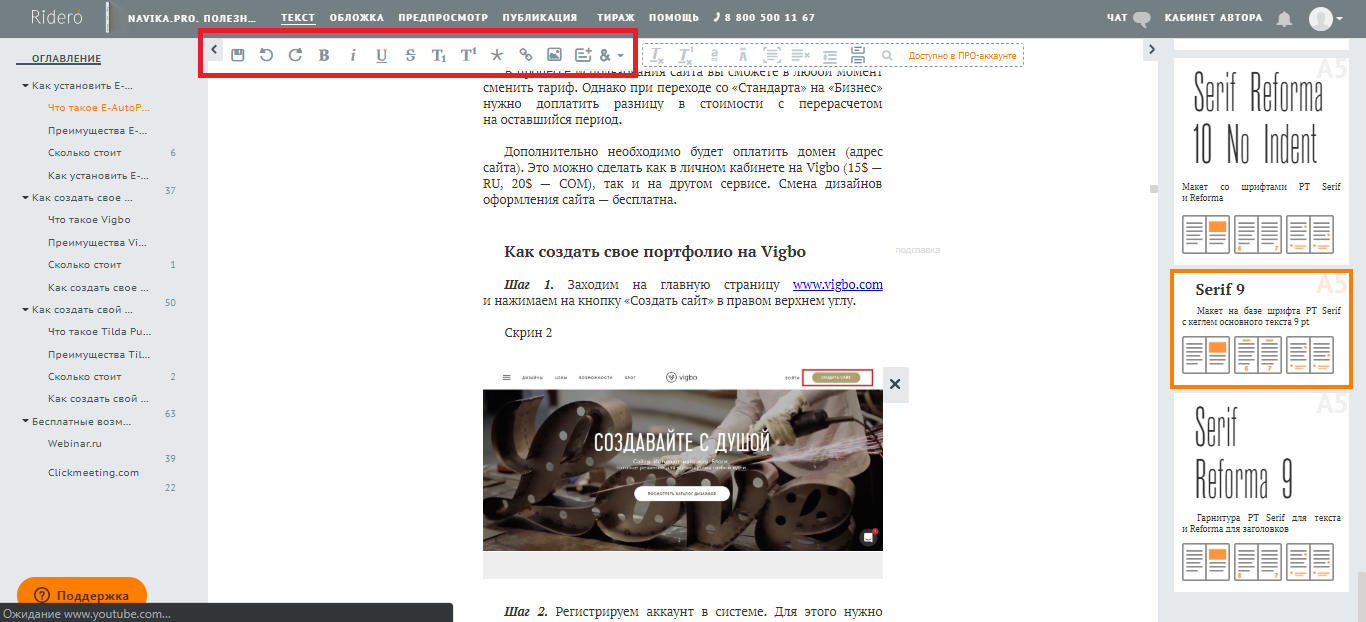
Task: Go to Webinar.ru in the contents
Action: 75,443
